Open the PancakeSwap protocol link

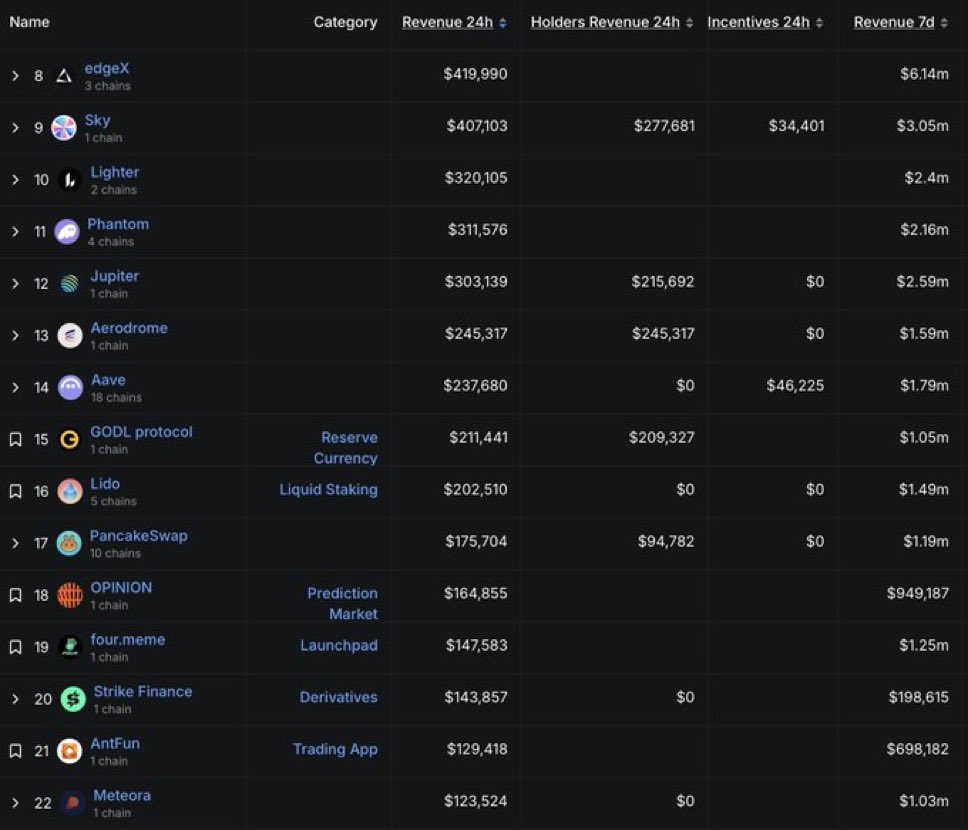click(139, 535)
